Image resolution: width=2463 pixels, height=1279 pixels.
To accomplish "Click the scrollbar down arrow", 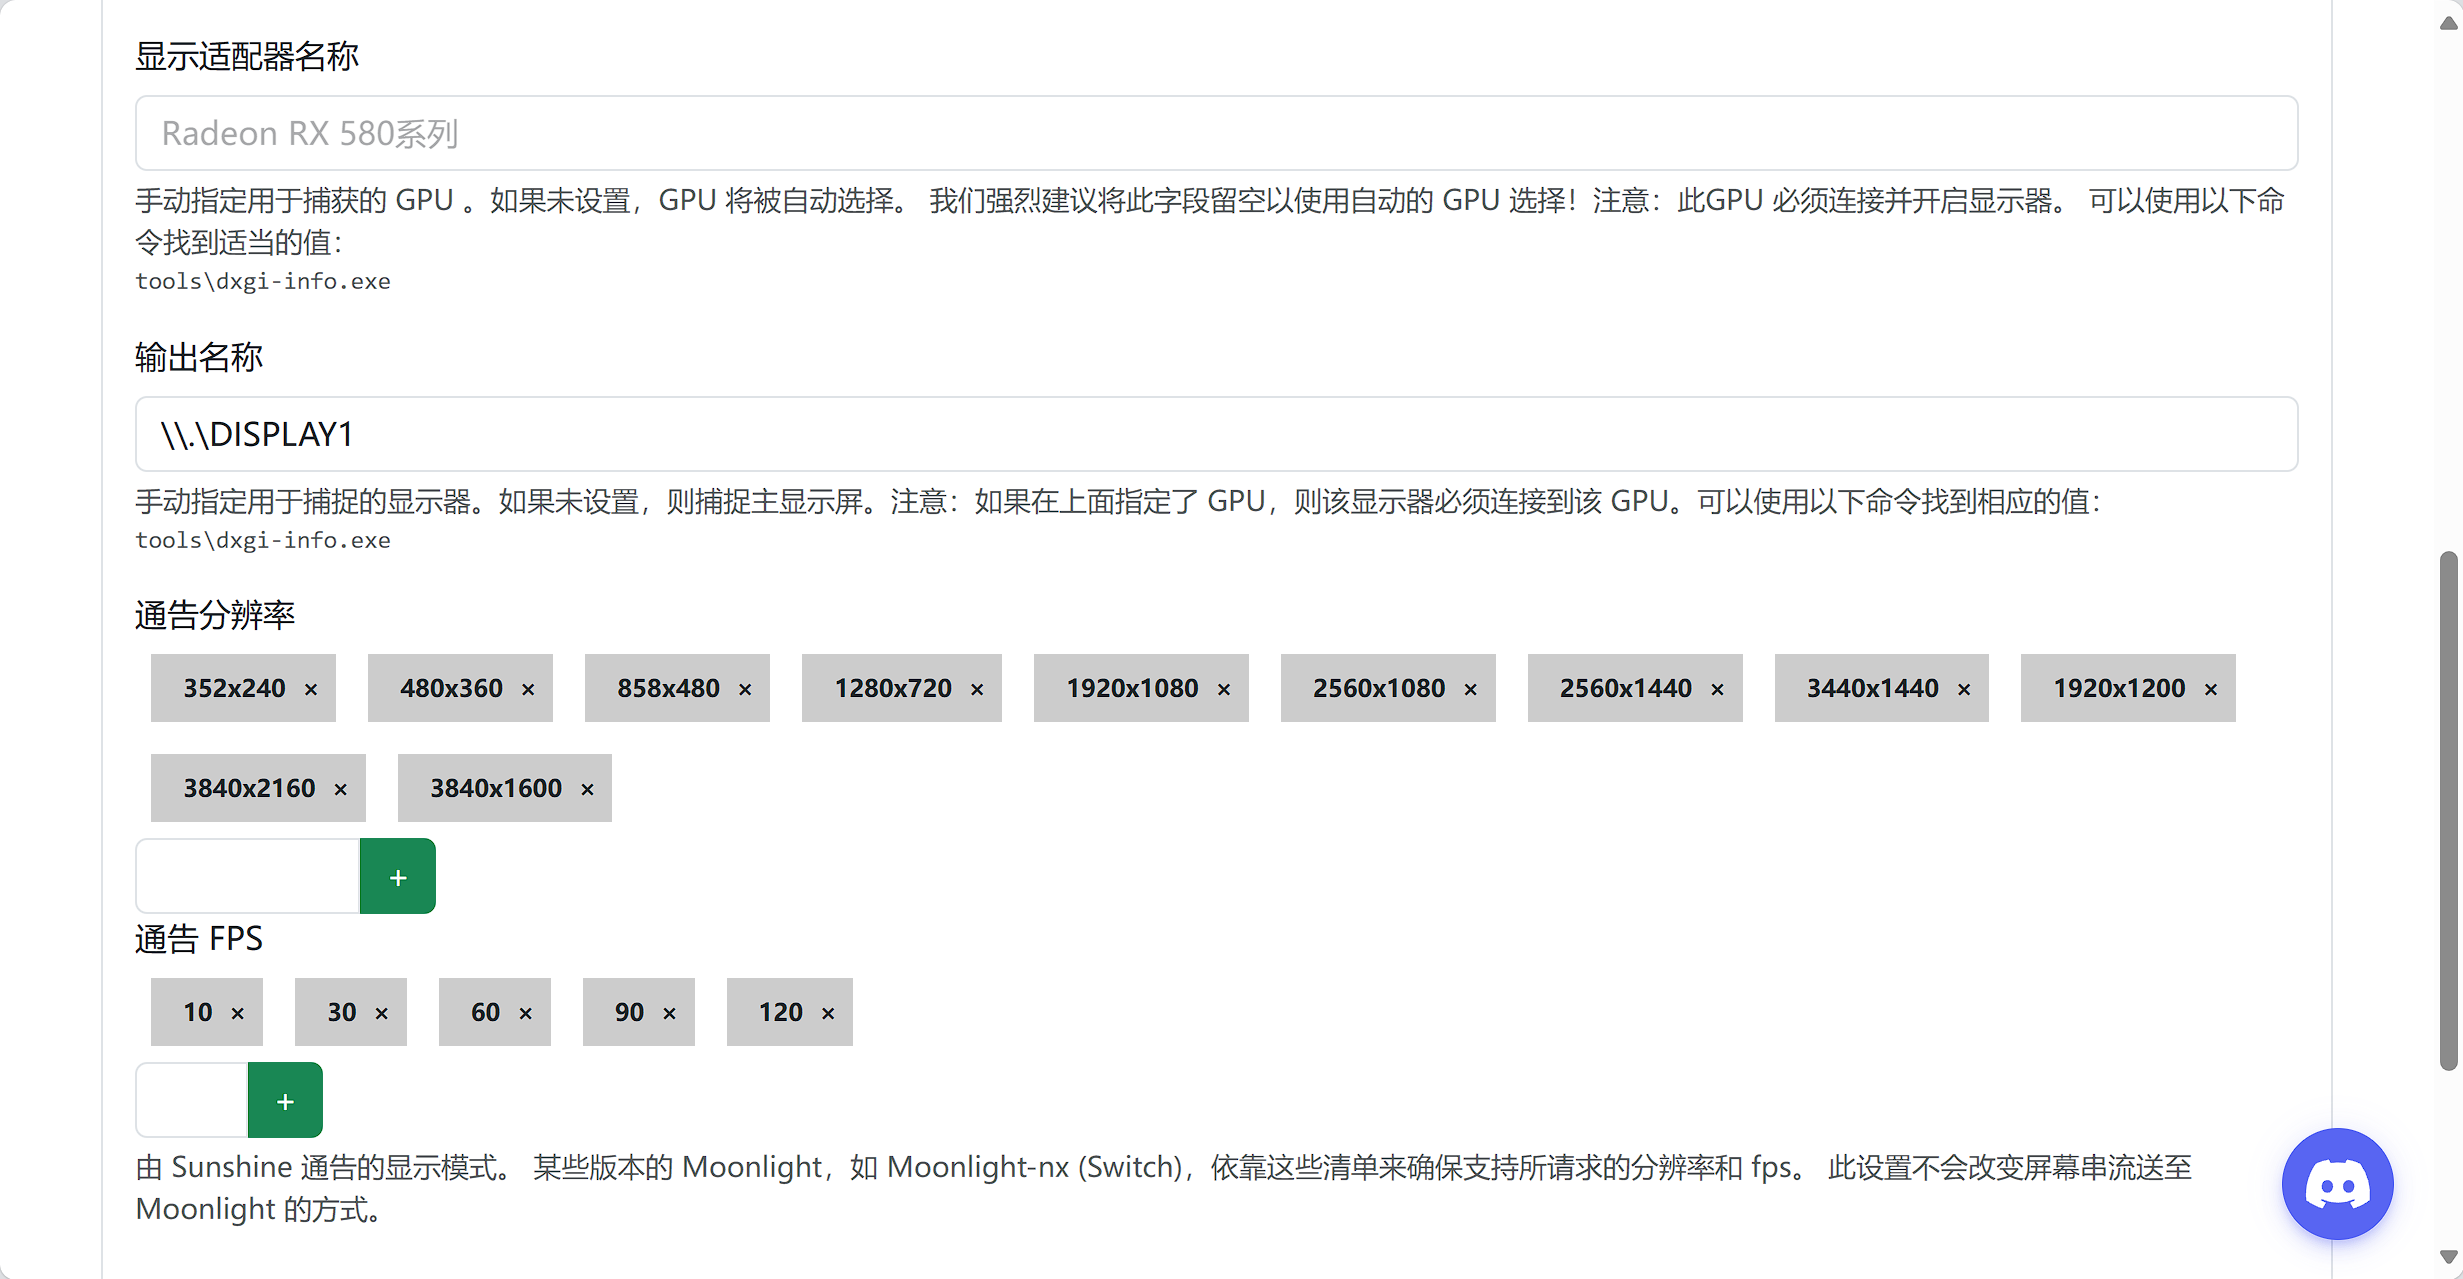I will [x=2447, y=1257].
